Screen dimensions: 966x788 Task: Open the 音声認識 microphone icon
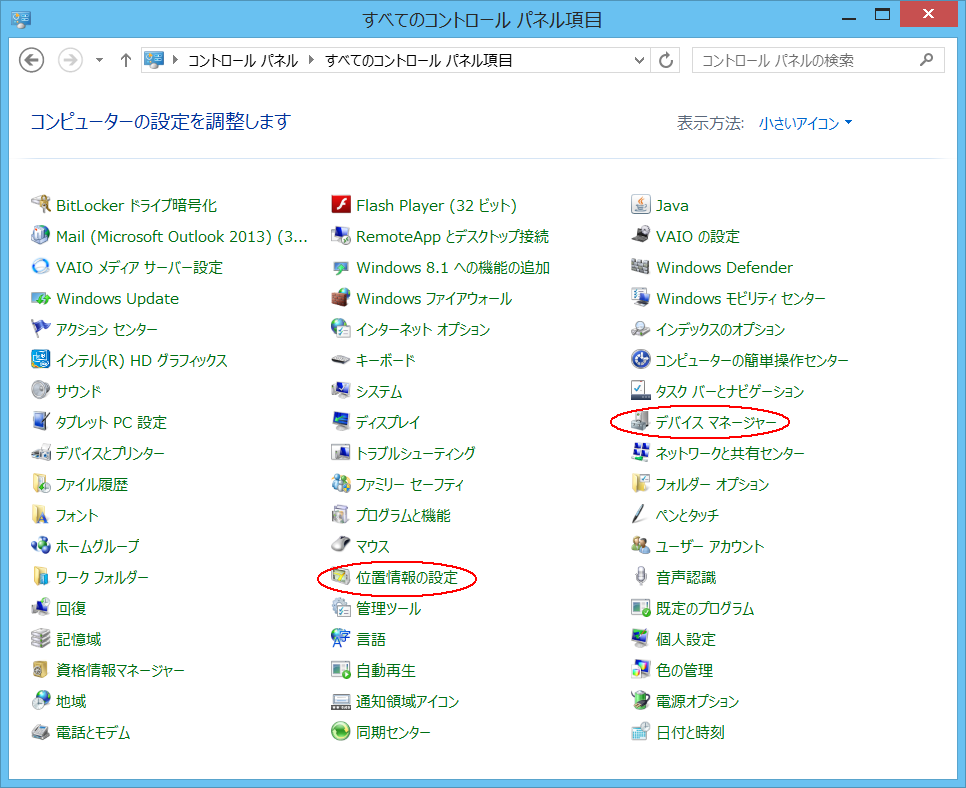tap(641, 577)
